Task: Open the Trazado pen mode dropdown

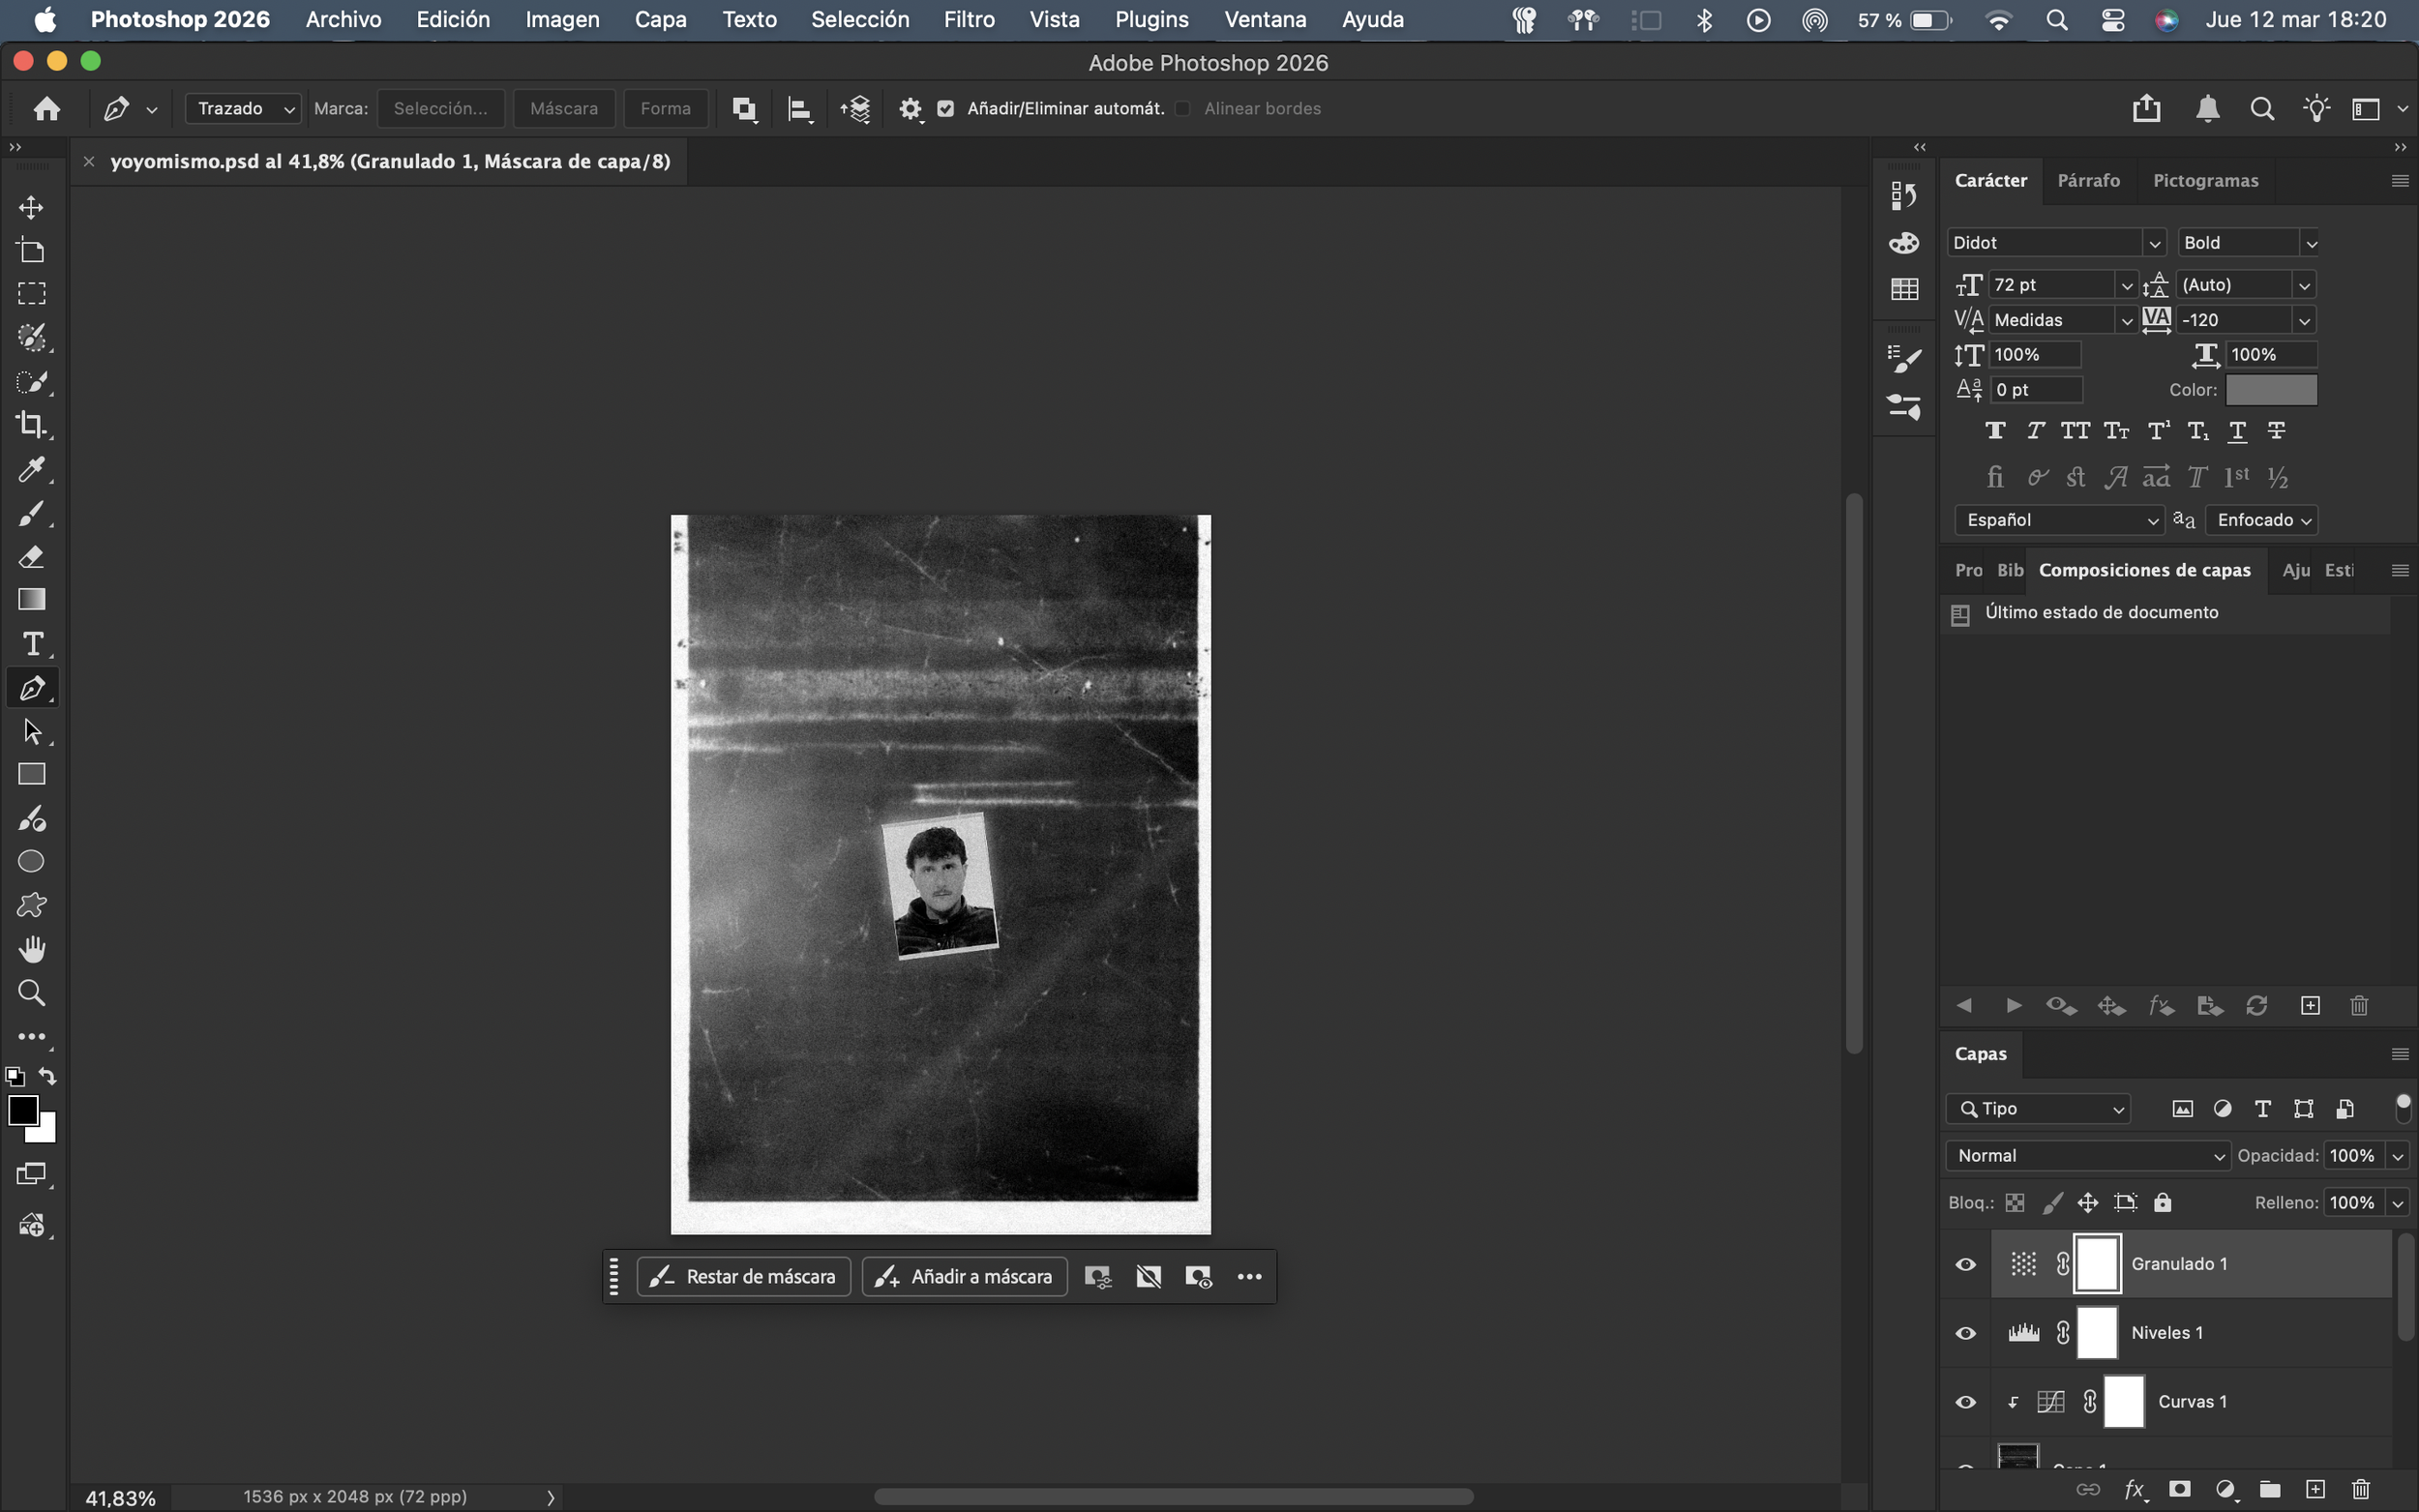Action: (243, 109)
